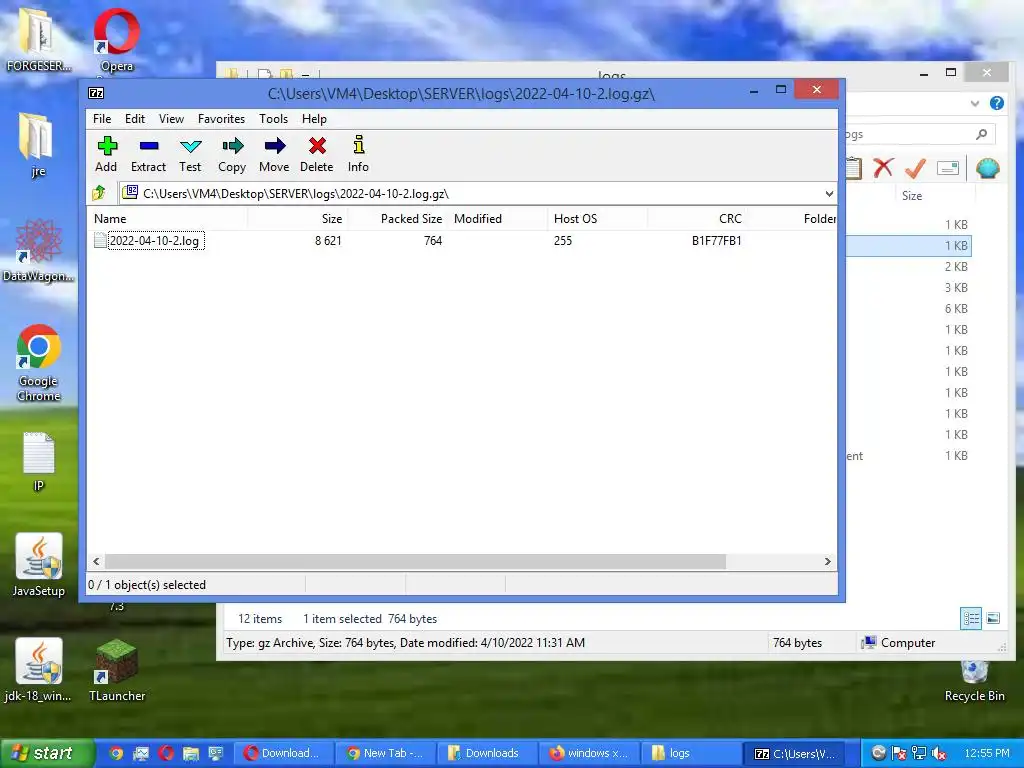The width and height of the screenshot is (1024, 768).
Task: Click the 7z icon in the title bar
Action: point(96,93)
